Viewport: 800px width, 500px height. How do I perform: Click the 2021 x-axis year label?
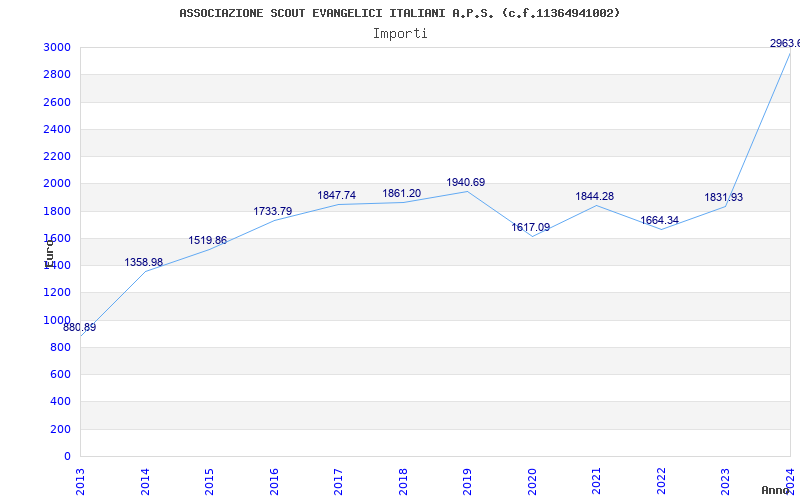click(x=597, y=481)
